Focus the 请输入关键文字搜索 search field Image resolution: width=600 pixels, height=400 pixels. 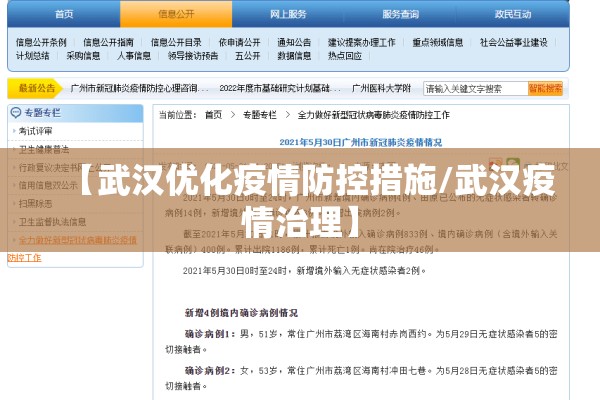[475, 89]
